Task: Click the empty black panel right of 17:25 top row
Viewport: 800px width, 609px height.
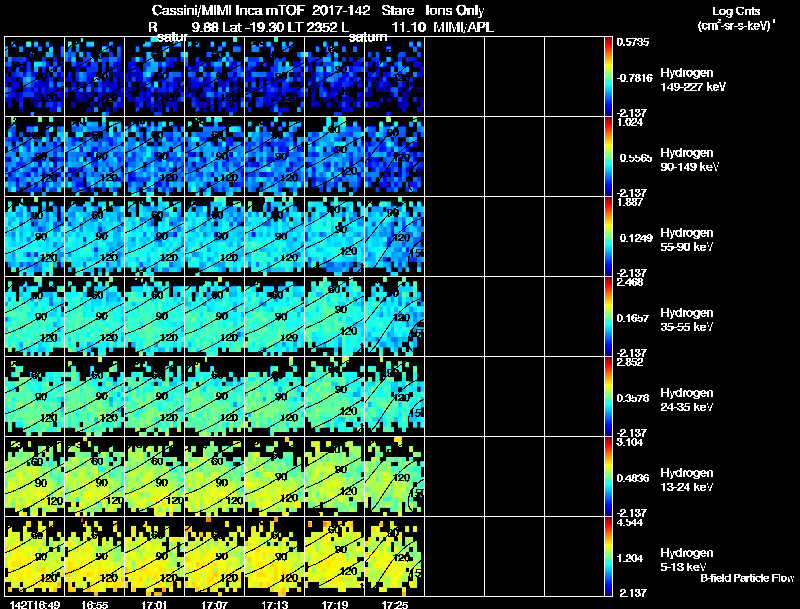Action: click(454, 77)
